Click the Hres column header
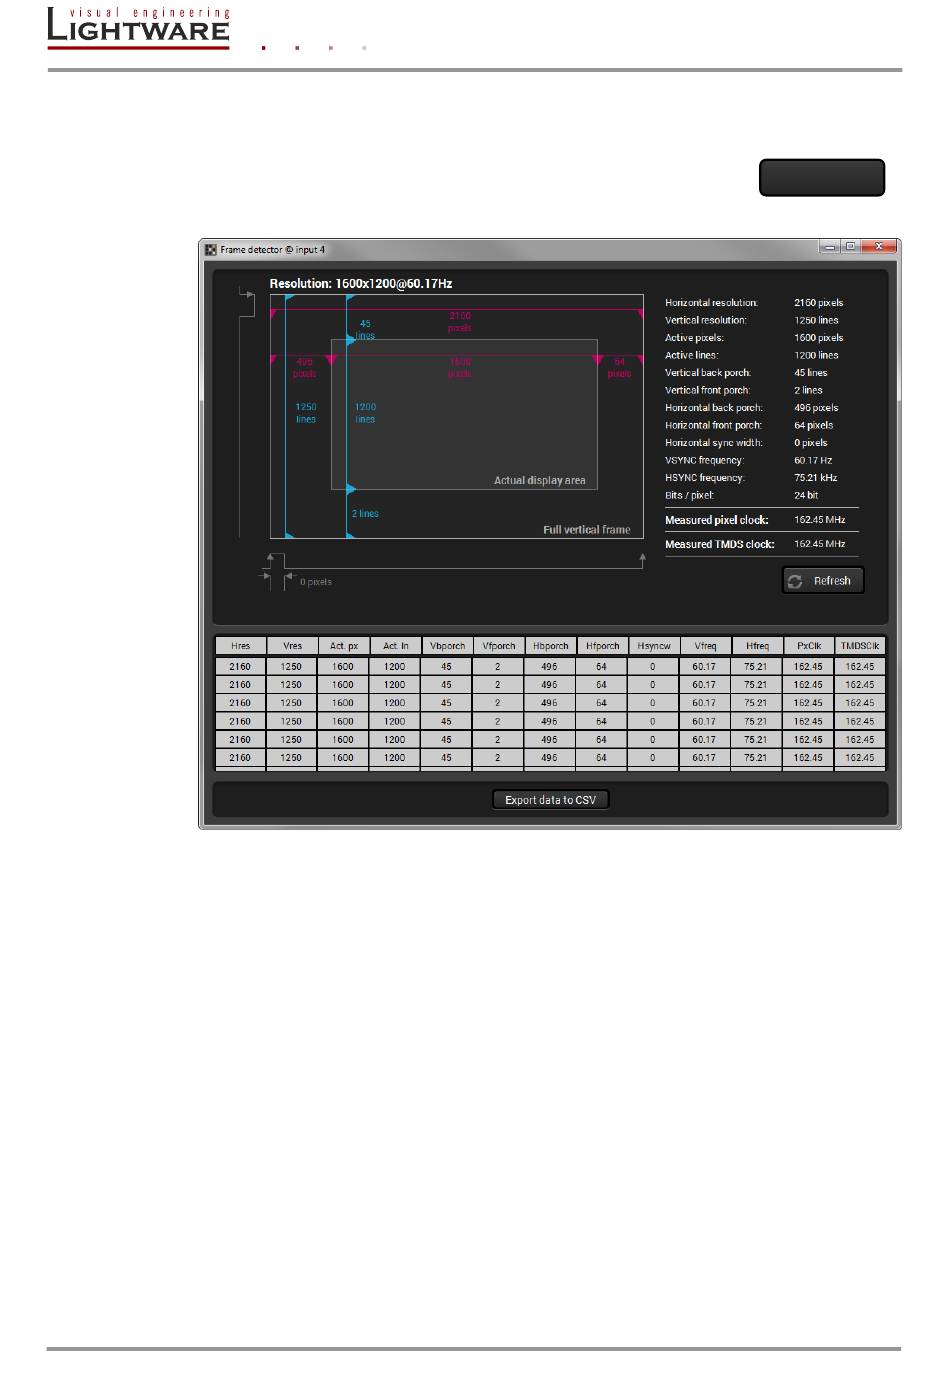This screenshot has width=950, height=1387. [x=240, y=646]
